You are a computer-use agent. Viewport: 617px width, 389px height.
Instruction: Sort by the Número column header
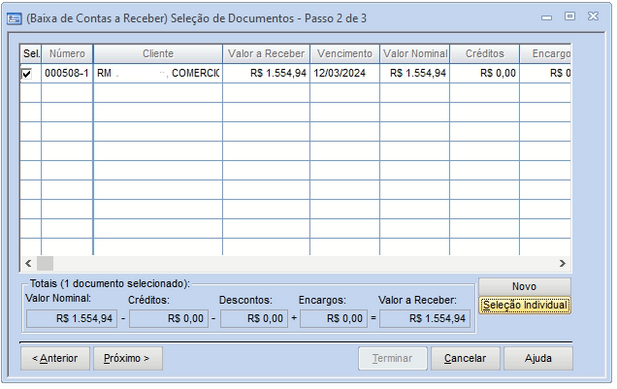click(67, 53)
